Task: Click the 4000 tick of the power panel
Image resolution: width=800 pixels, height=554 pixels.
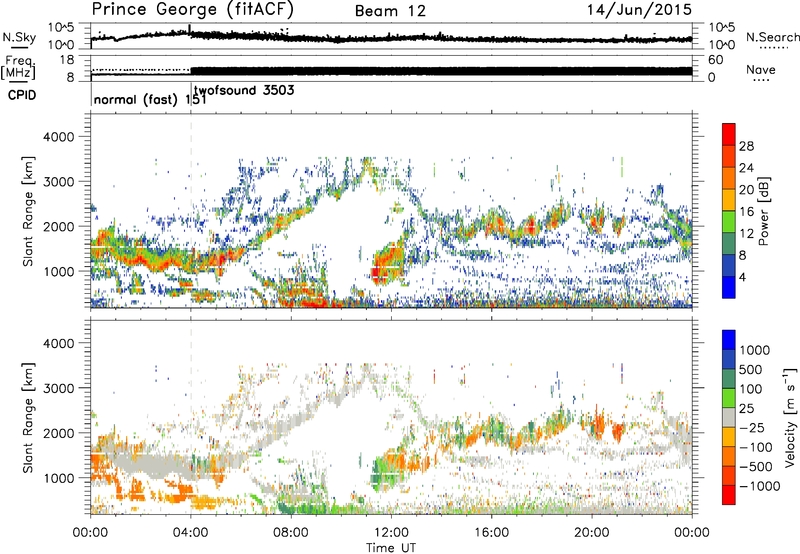Action: click(x=58, y=137)
